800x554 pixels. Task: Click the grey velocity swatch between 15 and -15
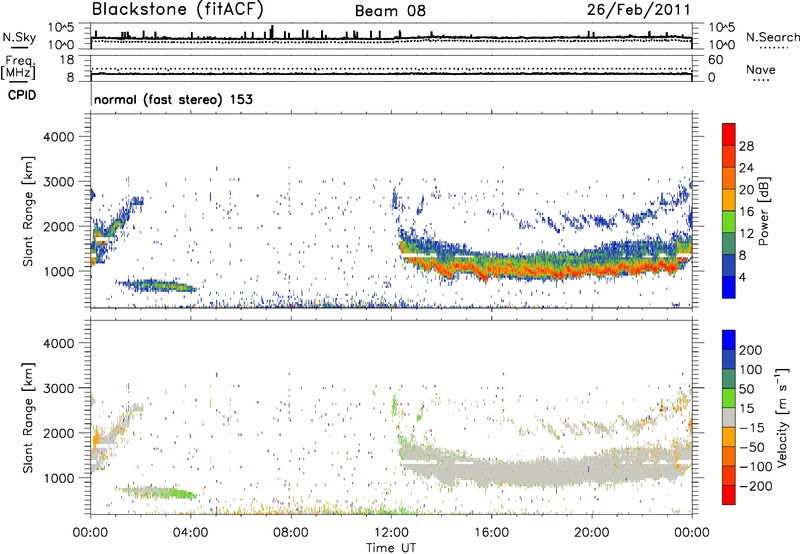click(729, 418)
